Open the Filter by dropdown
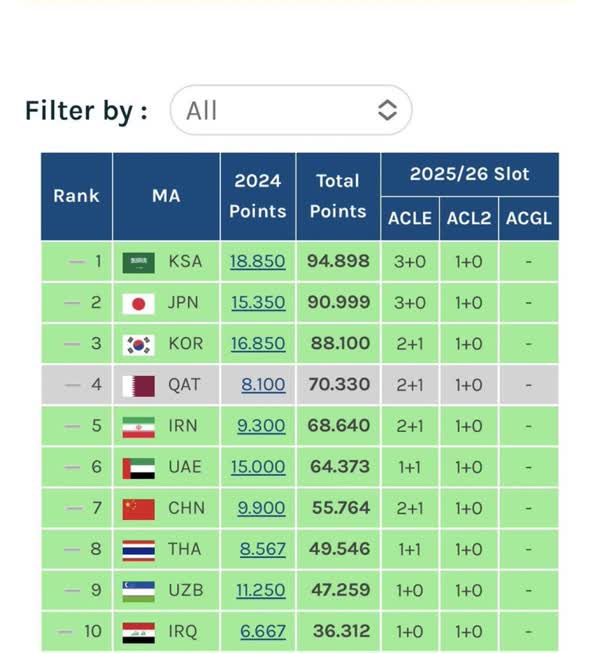Screen dimensions: 600x653 [291, 110]
